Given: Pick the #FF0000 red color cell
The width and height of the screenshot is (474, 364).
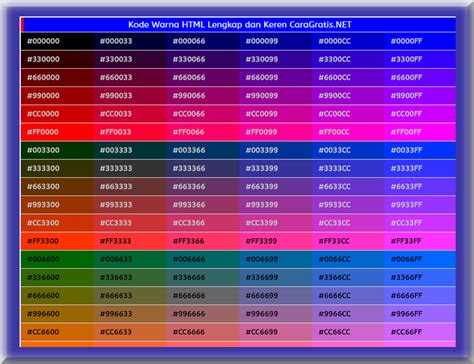Looking at the screenshot, I should pyautogui.click(x=57, y=132).
